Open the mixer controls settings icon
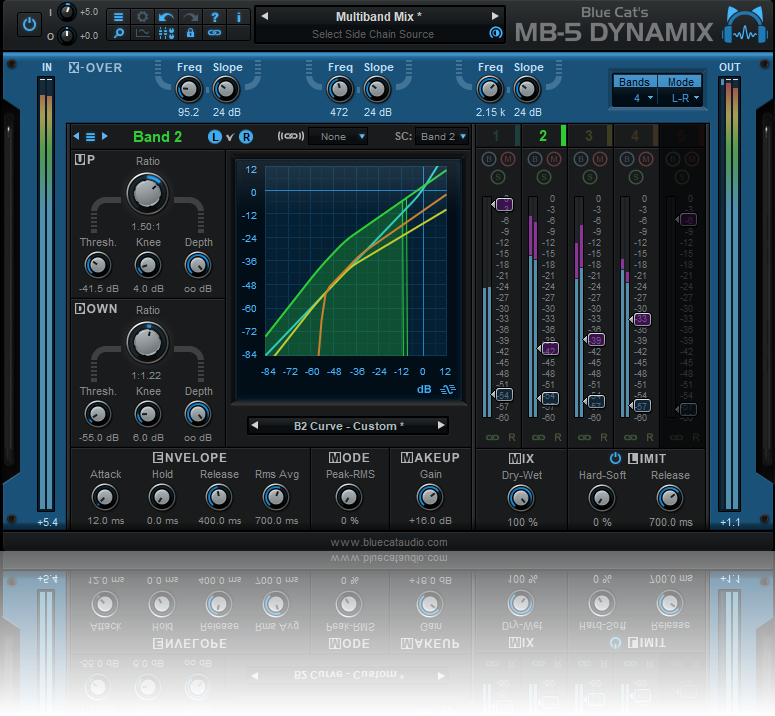 coord(166,33)
